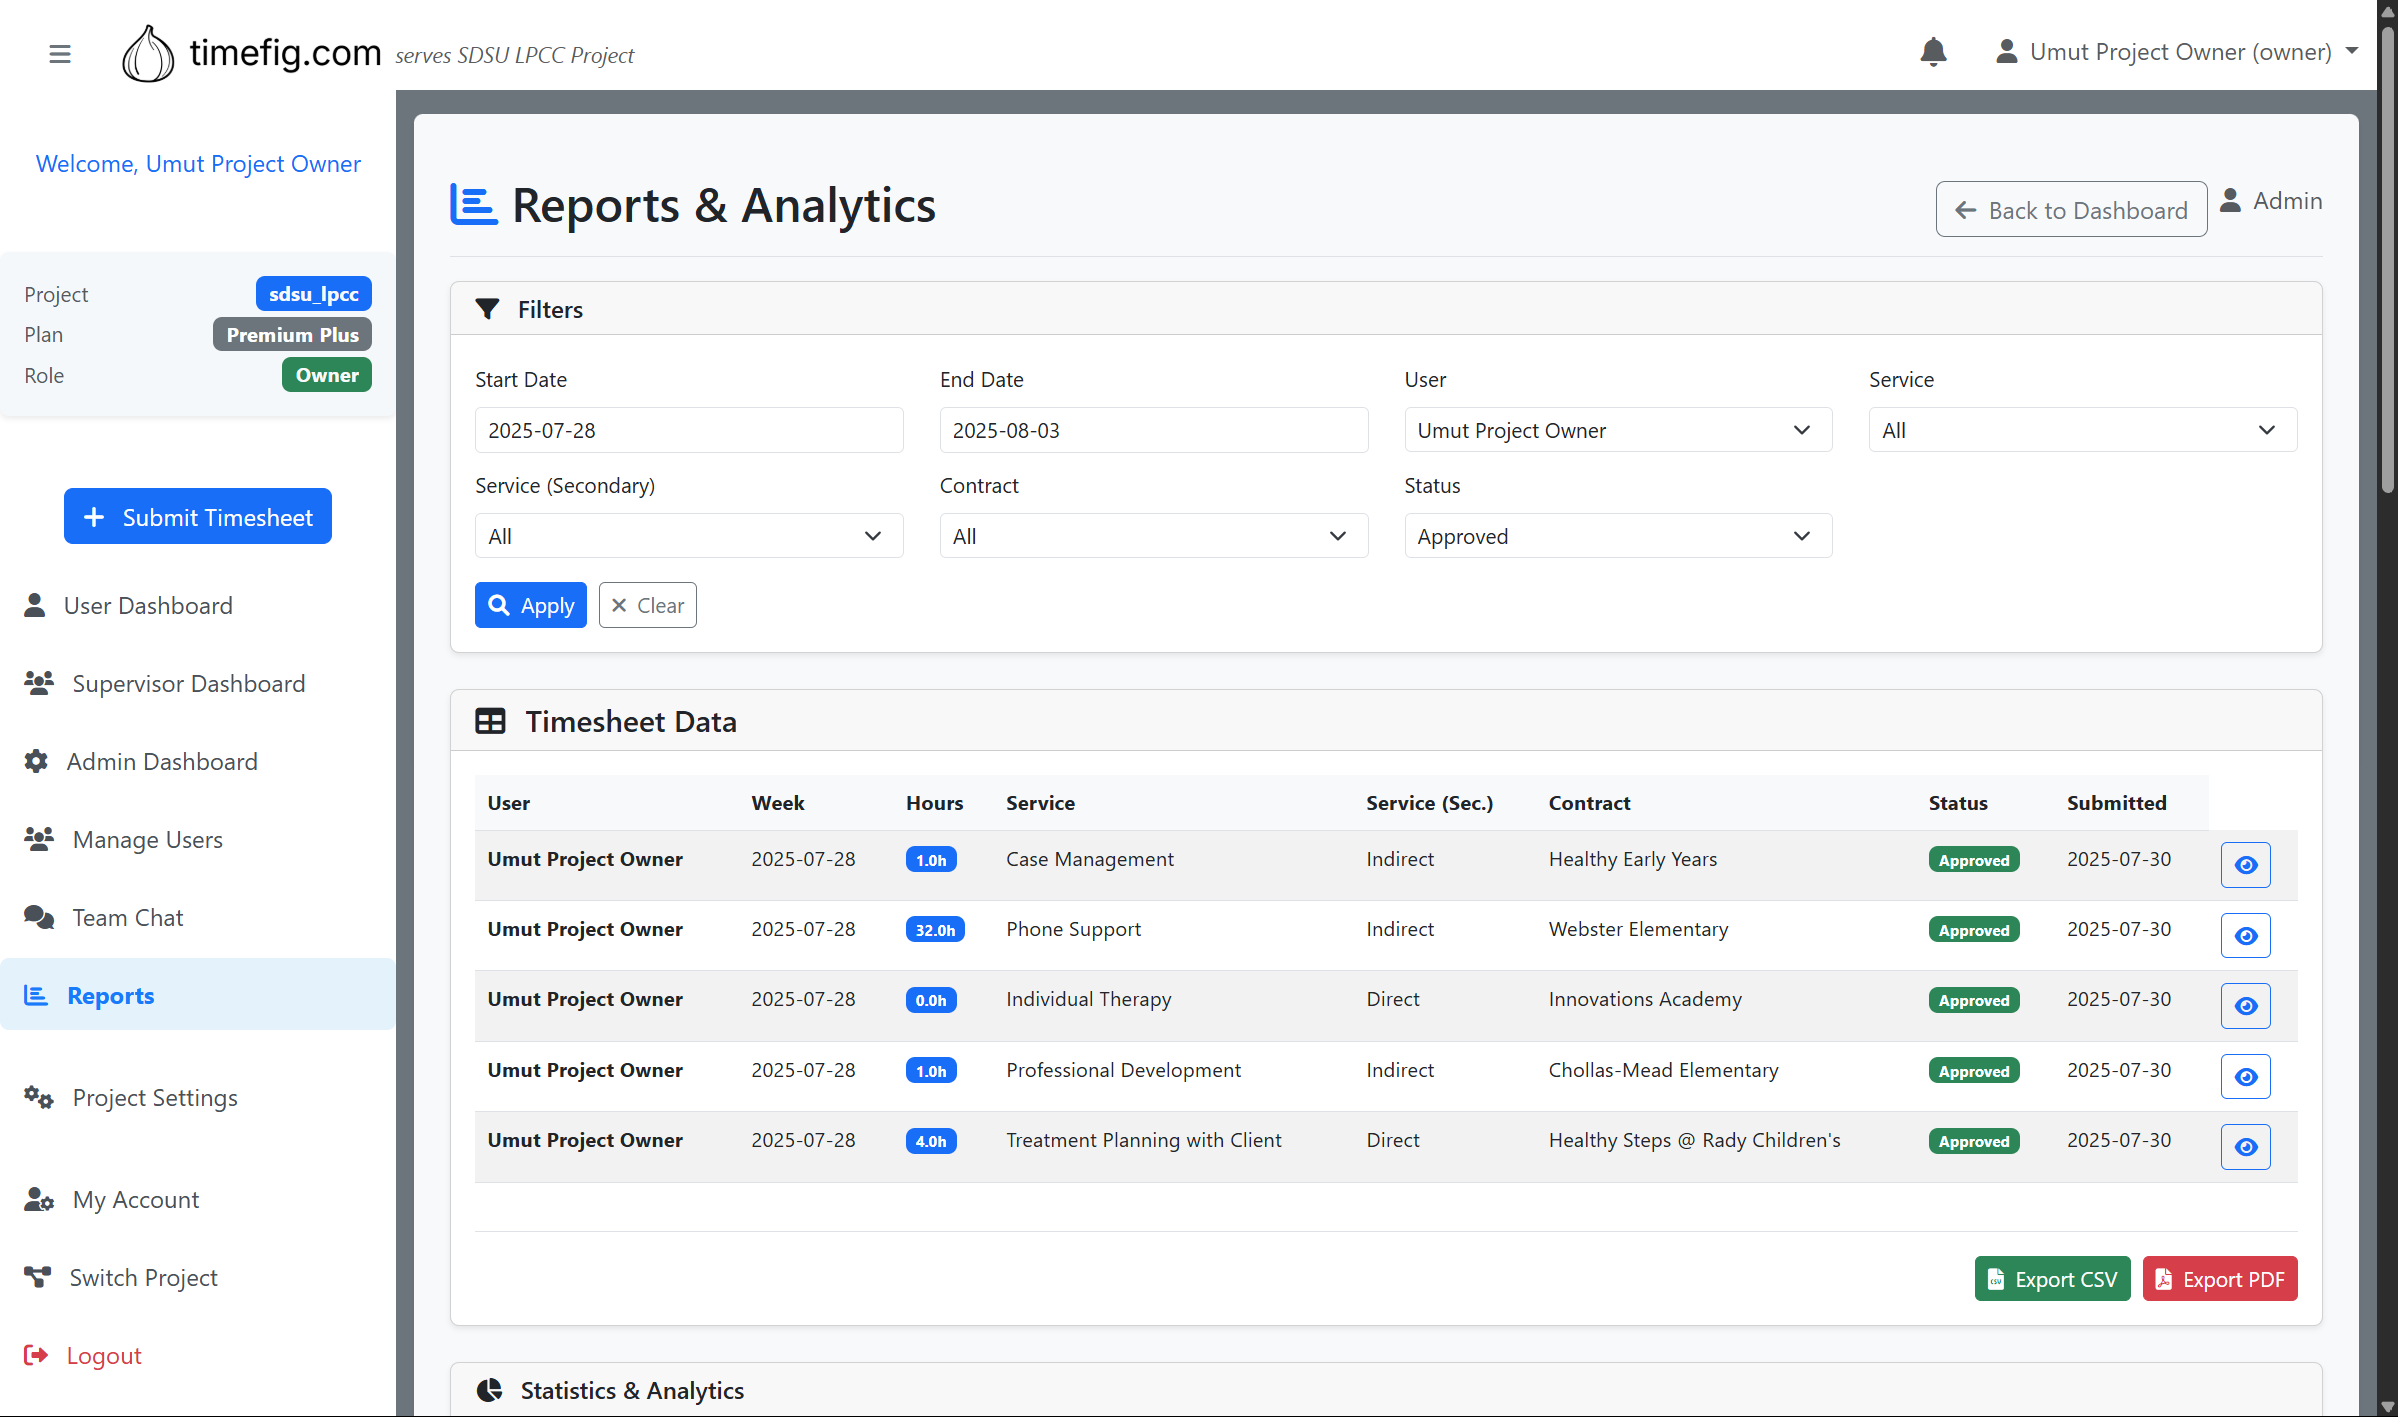Viewport: 2398px width, 1417px height.
Task: Open the Status dropdown showing Approved
Action: (x=1617, y=536)
